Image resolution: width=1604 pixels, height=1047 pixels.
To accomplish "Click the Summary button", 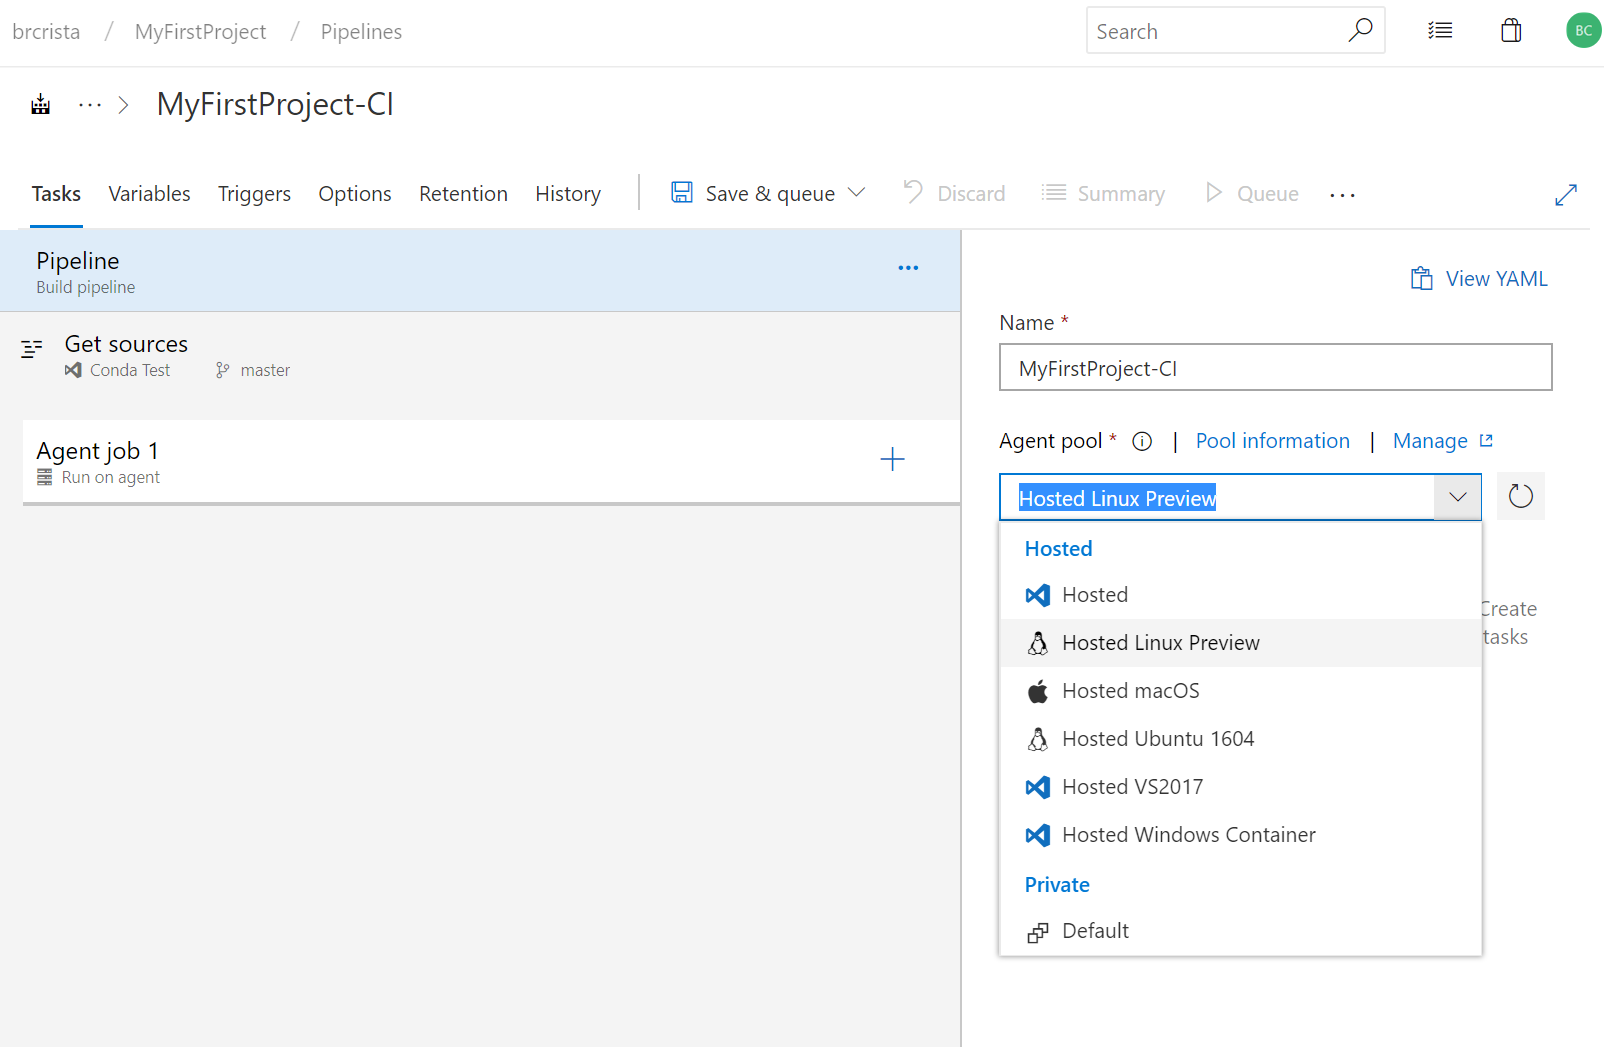I will point(1103,193).
